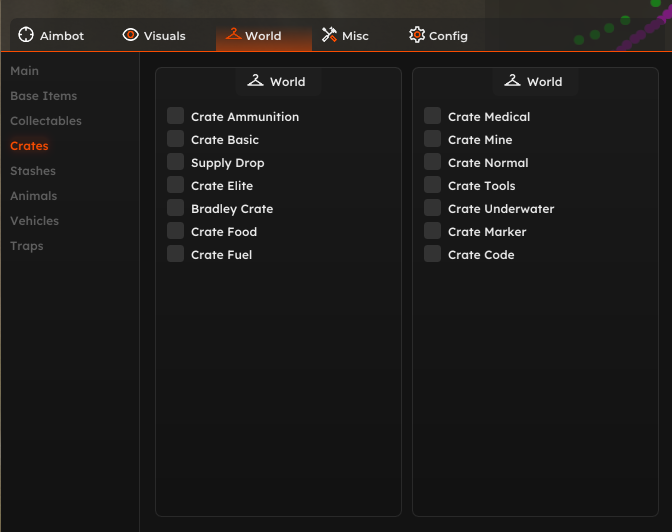
Task: Click the Aimbot crosshair icon
Action: click(26, 35)
